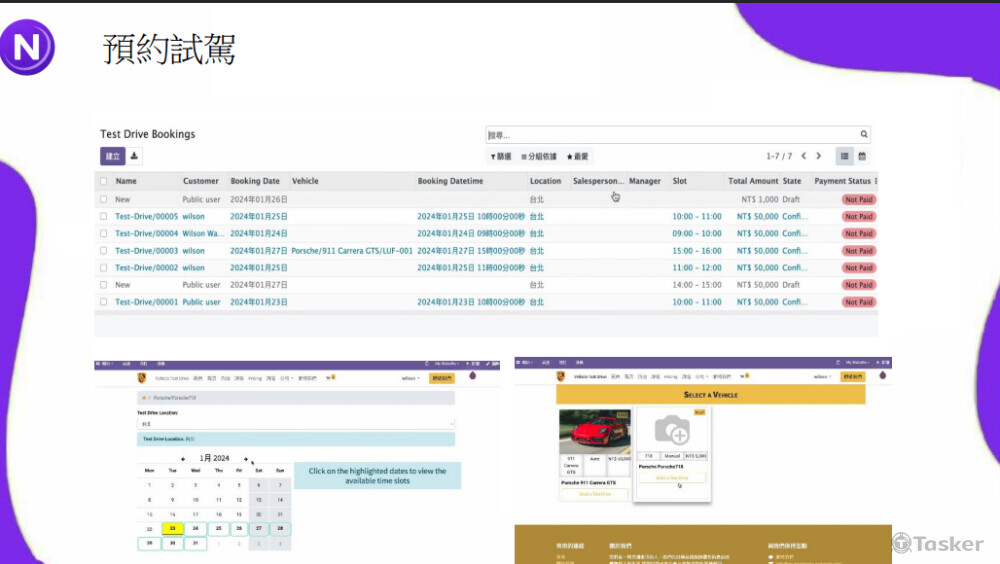Sort by Payment Status column header
1000x564 pixels.
pos(842,181)
